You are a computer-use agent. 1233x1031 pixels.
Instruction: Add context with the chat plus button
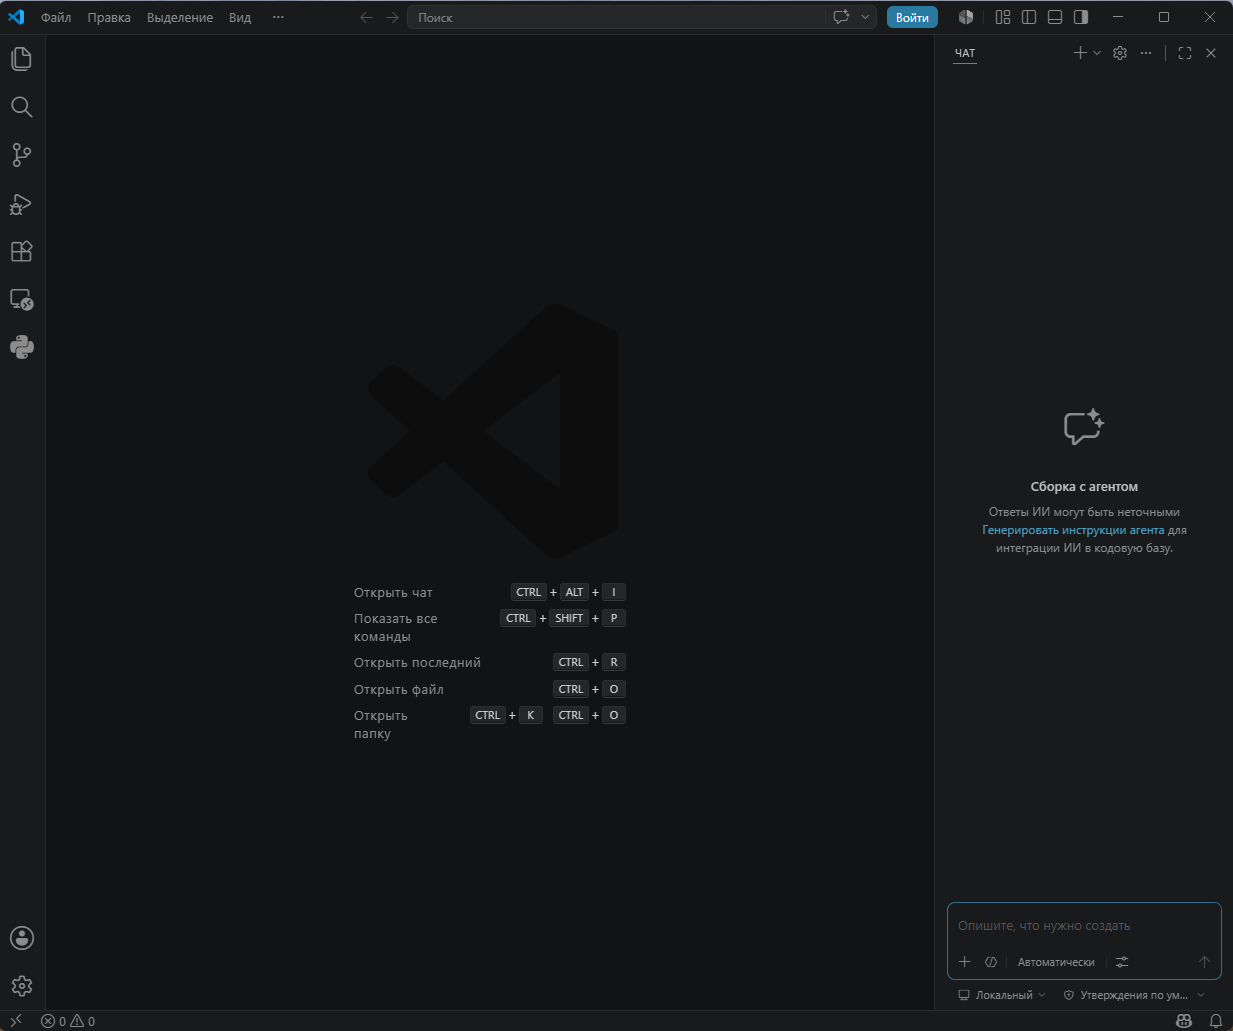[x=965, y=962]
